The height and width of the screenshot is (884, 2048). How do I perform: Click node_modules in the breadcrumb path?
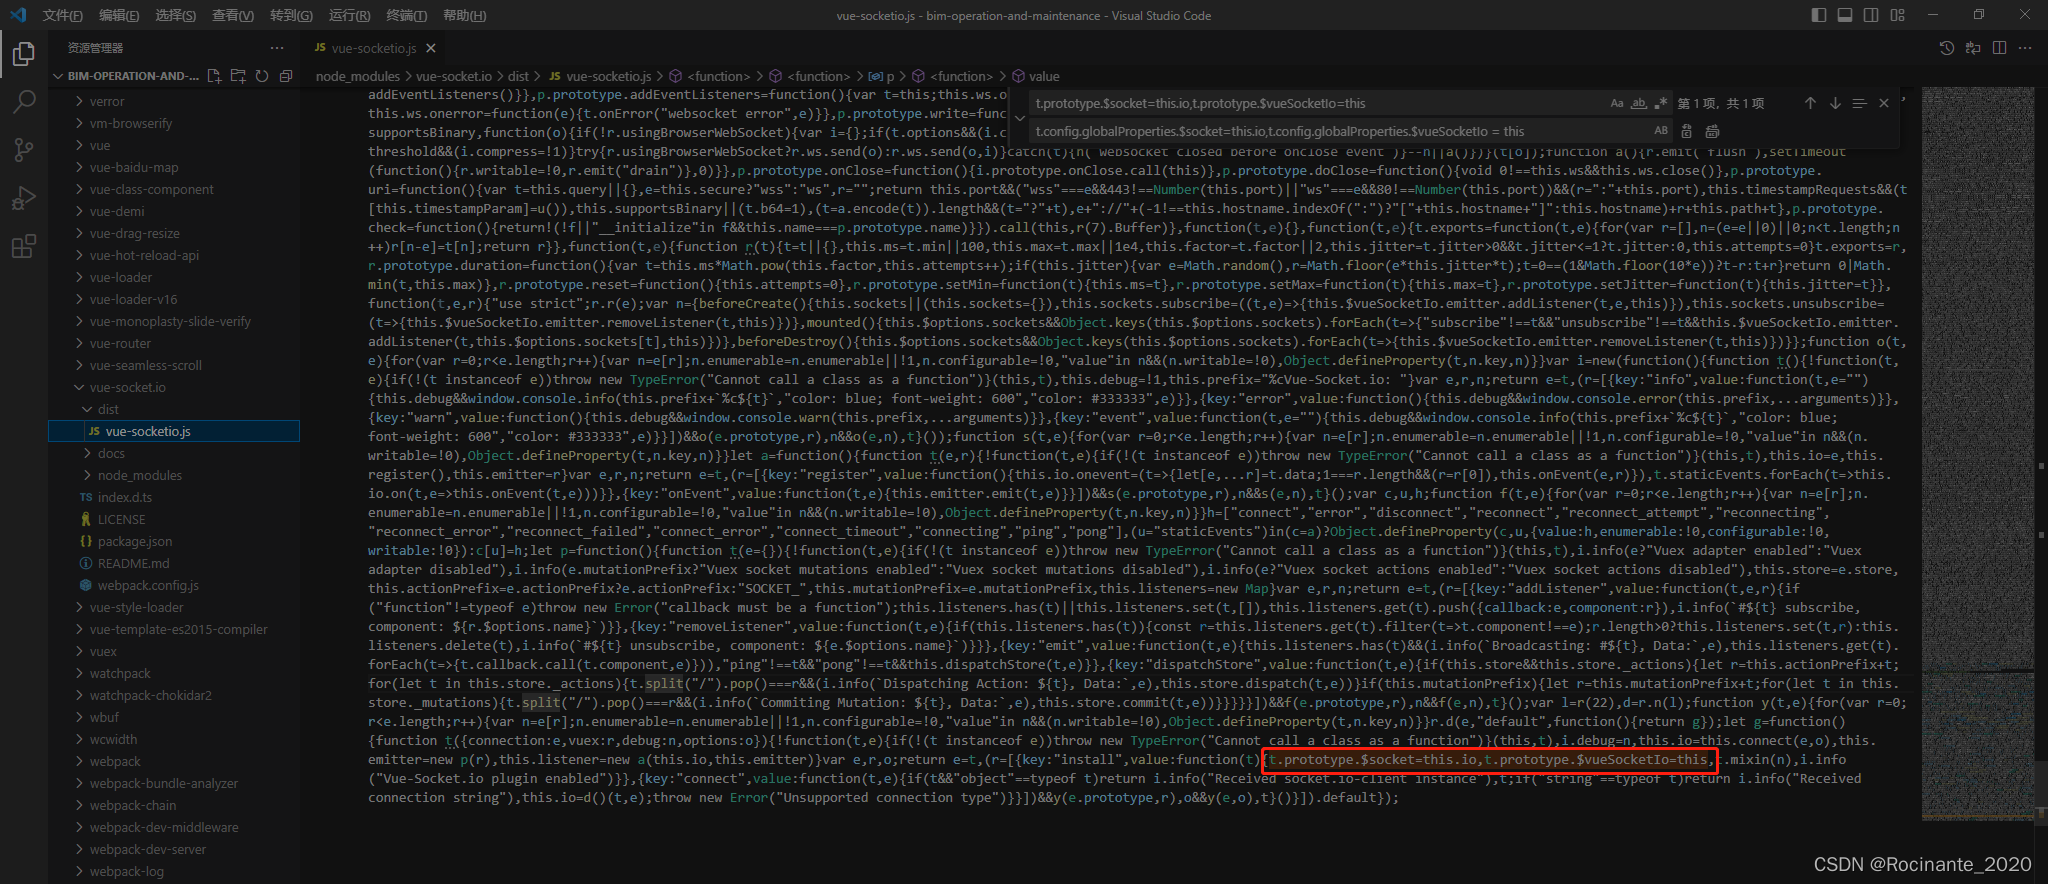coord(357,76)
